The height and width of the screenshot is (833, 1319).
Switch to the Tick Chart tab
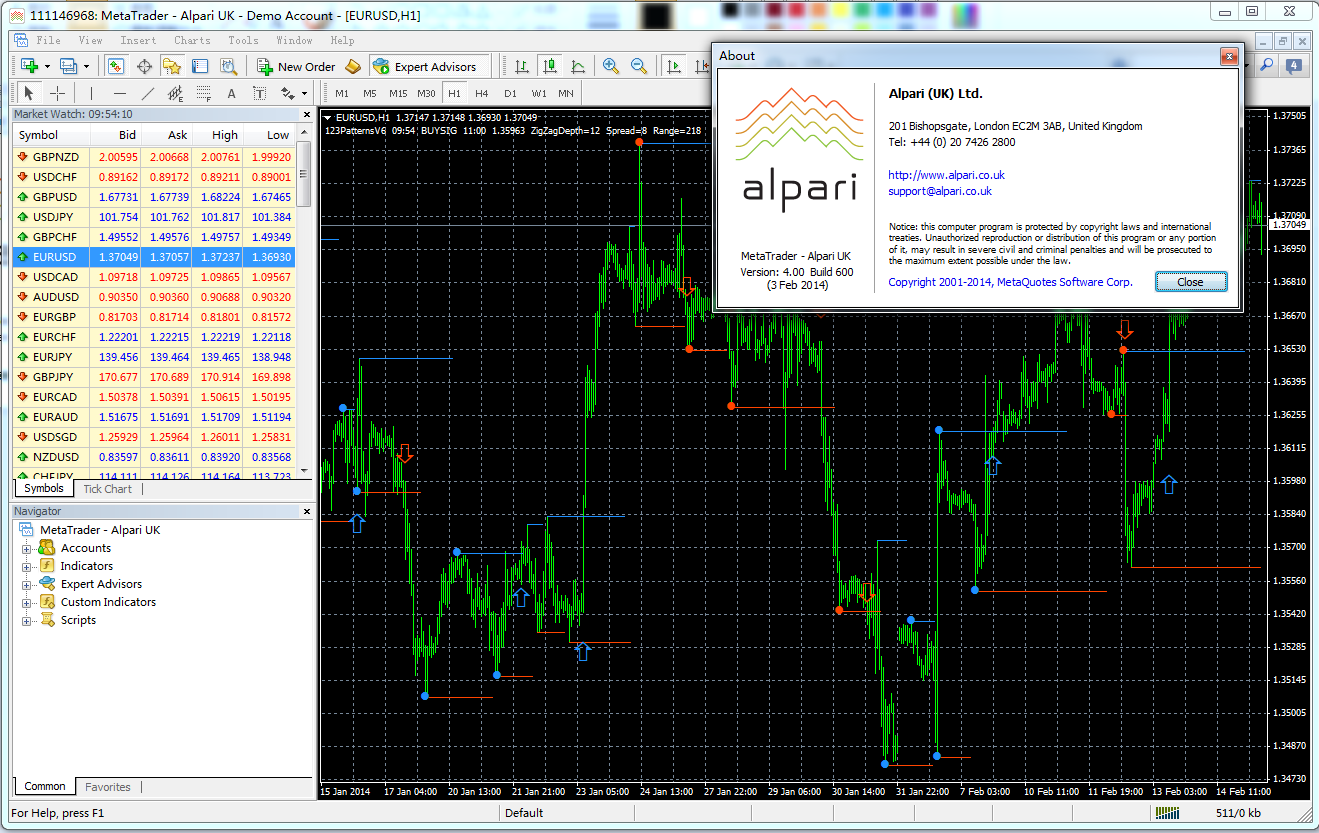tap(107, 489)
